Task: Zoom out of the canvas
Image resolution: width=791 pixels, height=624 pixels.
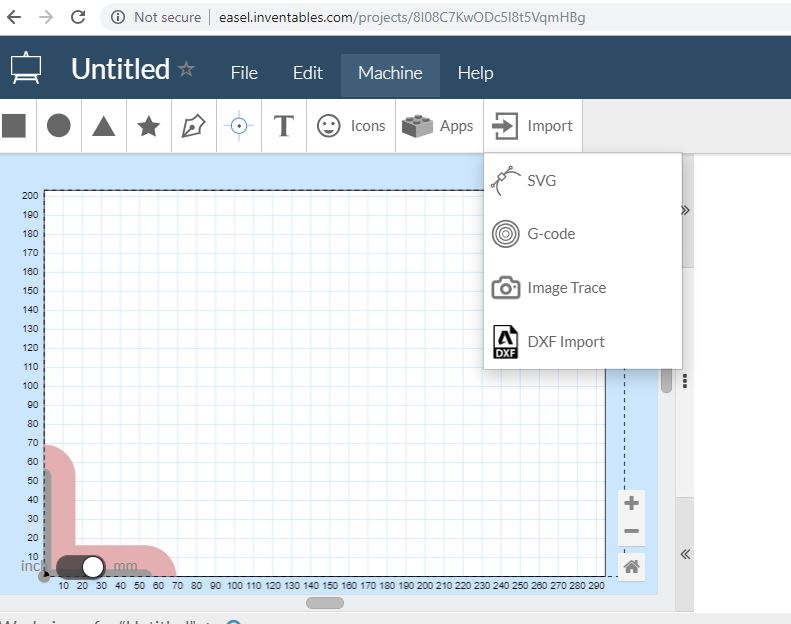Action: click(x=631, y=531)
